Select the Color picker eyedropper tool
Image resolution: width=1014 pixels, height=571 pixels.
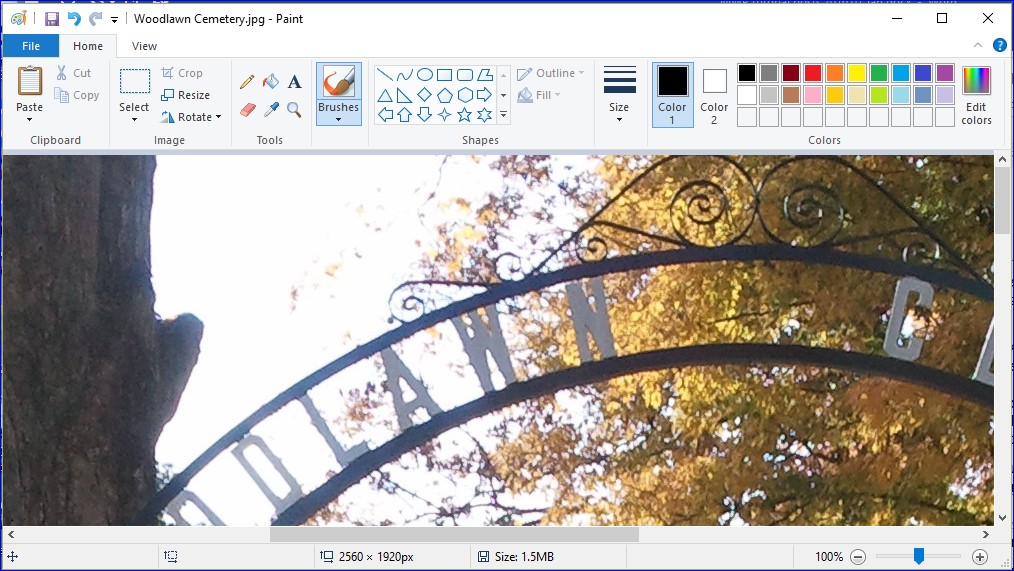coord(270,110)
